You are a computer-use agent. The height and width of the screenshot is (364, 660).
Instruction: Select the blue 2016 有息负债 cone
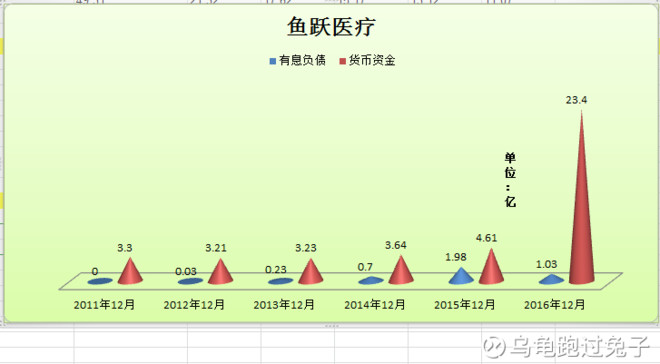[x=551, y=279]
